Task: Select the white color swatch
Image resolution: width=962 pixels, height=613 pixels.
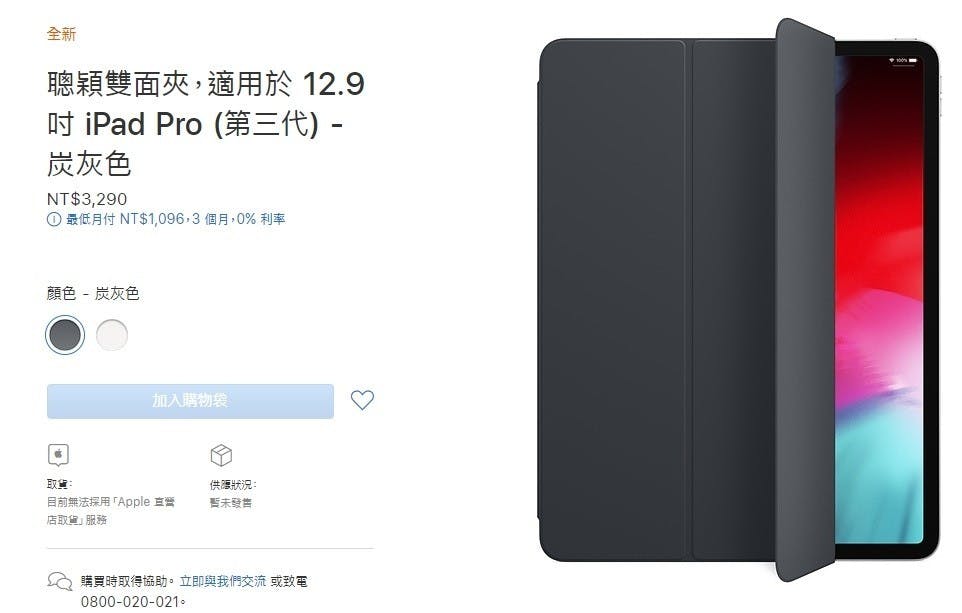Action: [112, 335]
